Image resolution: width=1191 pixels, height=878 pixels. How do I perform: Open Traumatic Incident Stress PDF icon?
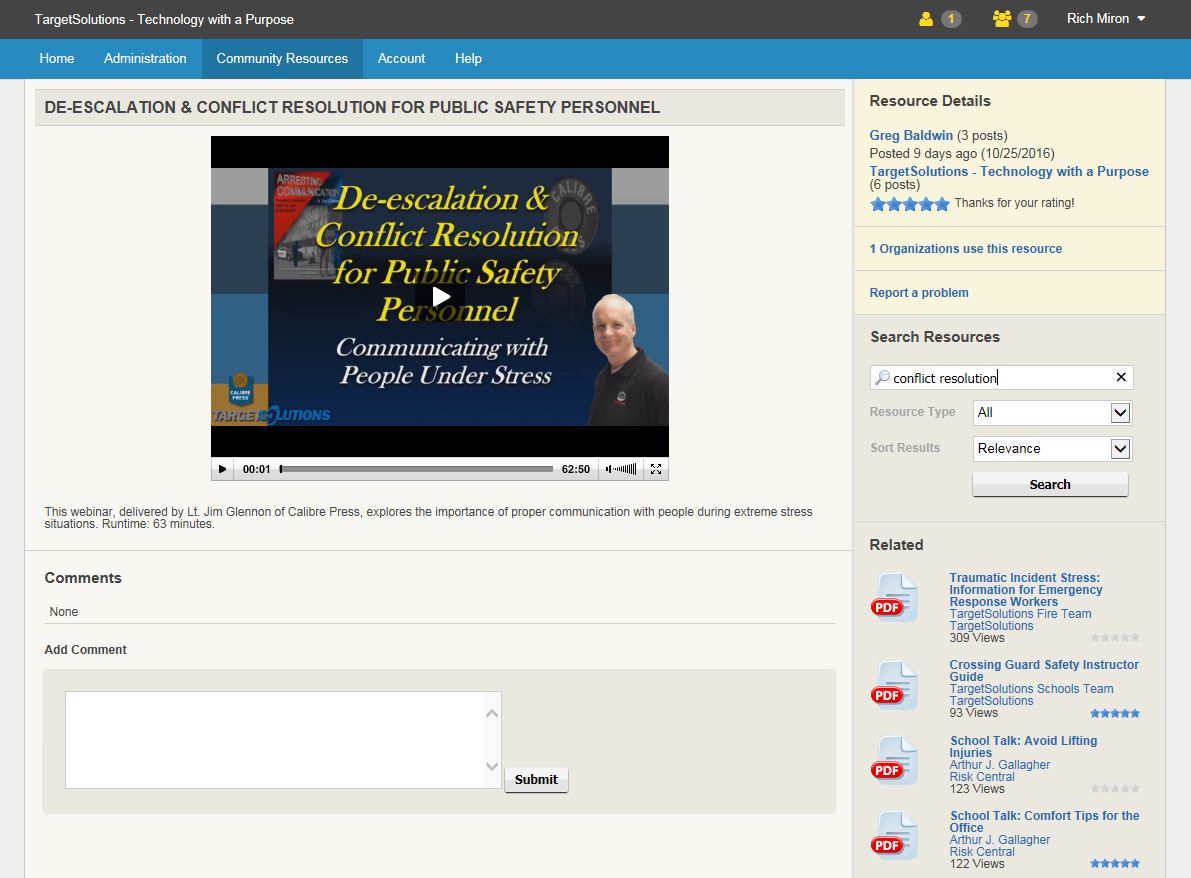tap(894, 598)
